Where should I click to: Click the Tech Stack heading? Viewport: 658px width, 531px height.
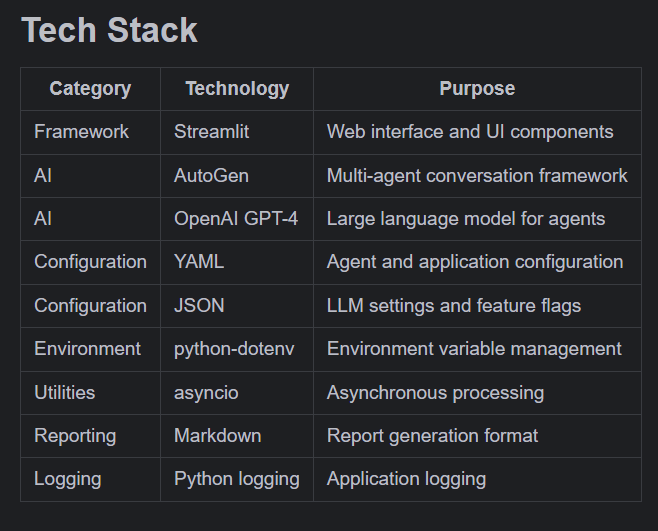pyautogui.click(x=109, y=30)
